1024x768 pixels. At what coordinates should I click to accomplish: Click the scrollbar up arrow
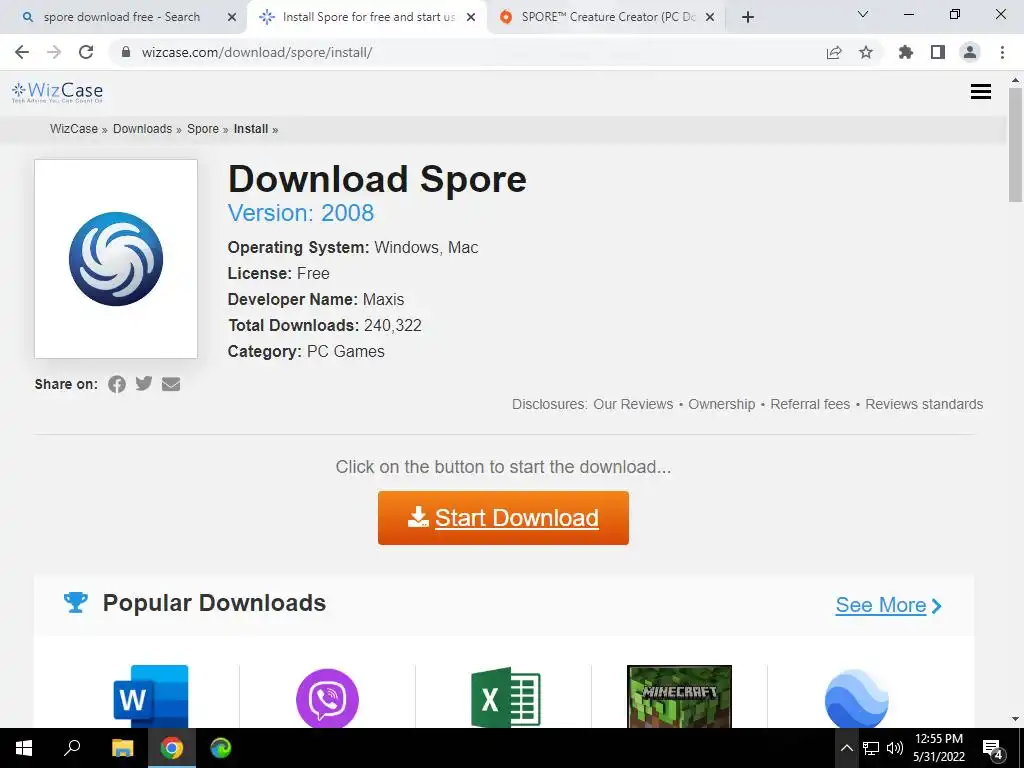click(1015, 80)
